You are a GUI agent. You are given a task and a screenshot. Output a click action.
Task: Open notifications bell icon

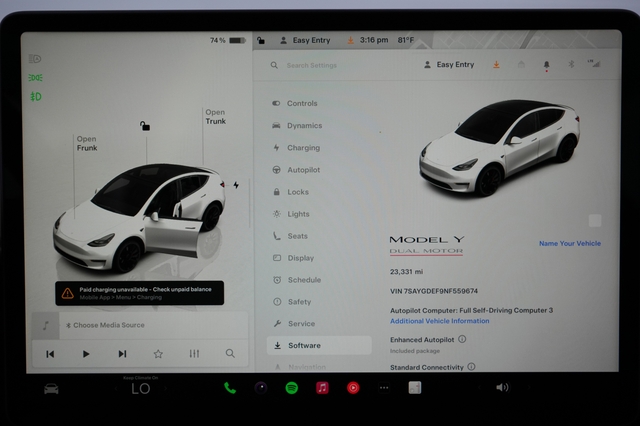(547, 65)
